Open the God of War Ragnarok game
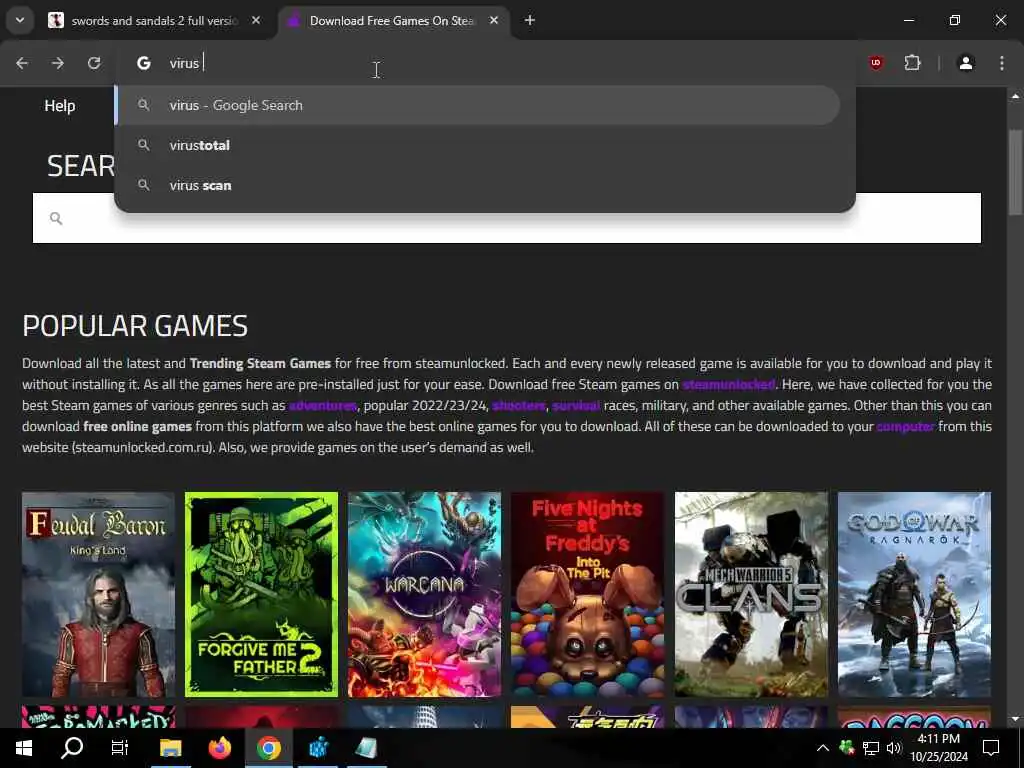 (914, 594)
